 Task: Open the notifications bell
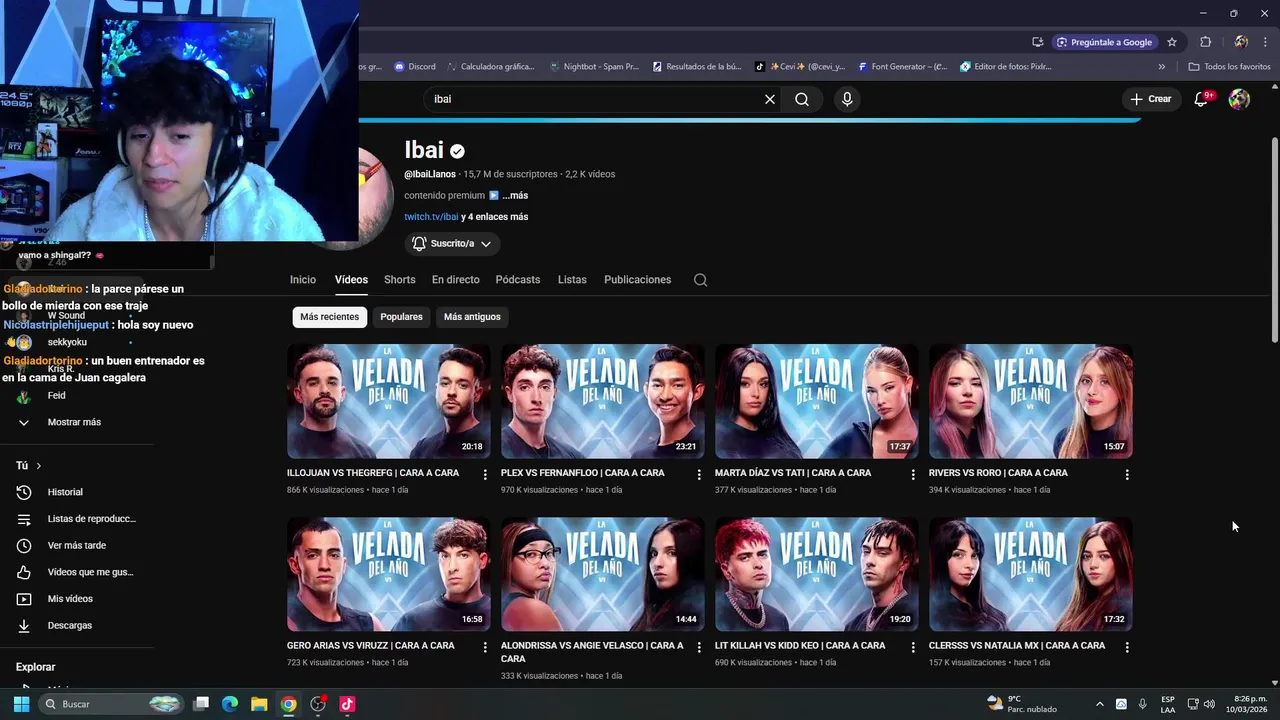(1203, 99)
